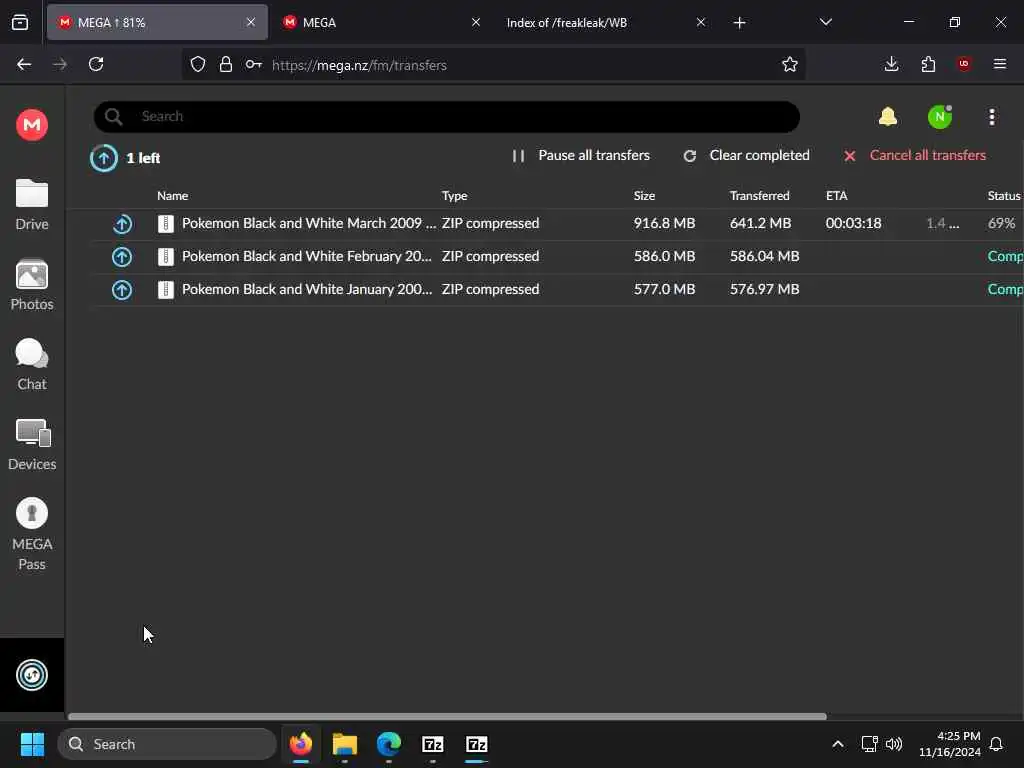
Task: Click the 576.97 MB transferred value
Action: (x=764, y=289)
